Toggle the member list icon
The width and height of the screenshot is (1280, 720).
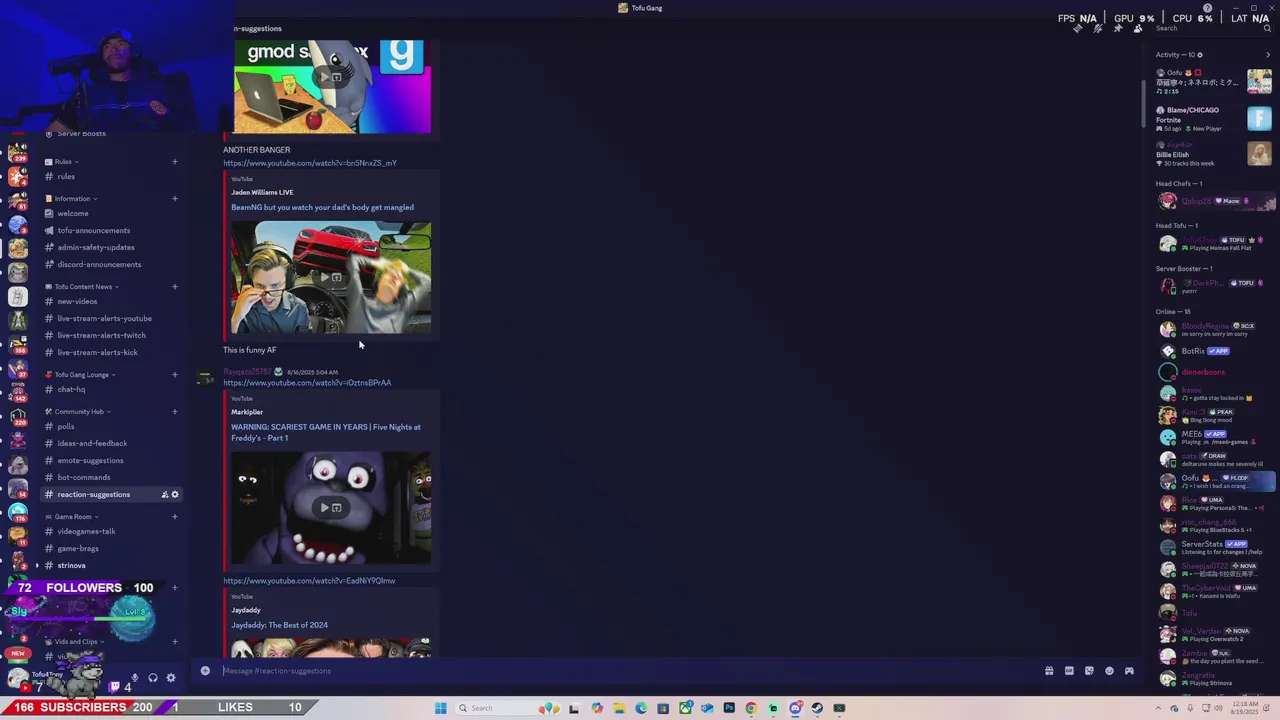pyautogui.click(x=1137, y=28)
